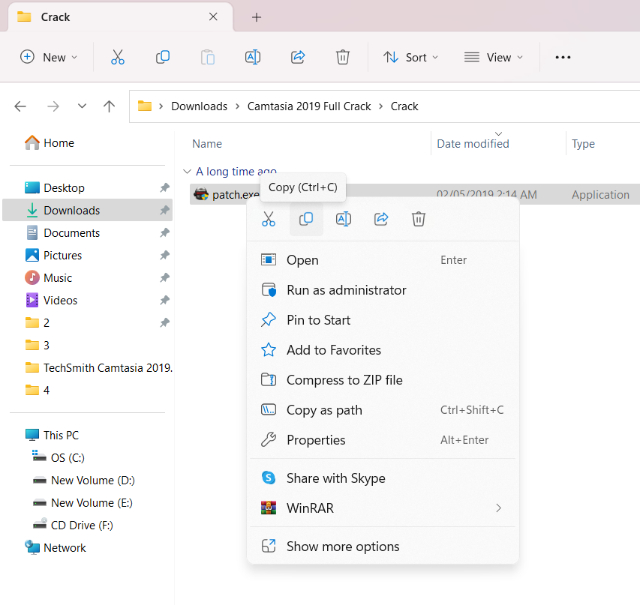Go back with the left arrow button
This screenshot has width=640, height=605.
tap(20, 107)
